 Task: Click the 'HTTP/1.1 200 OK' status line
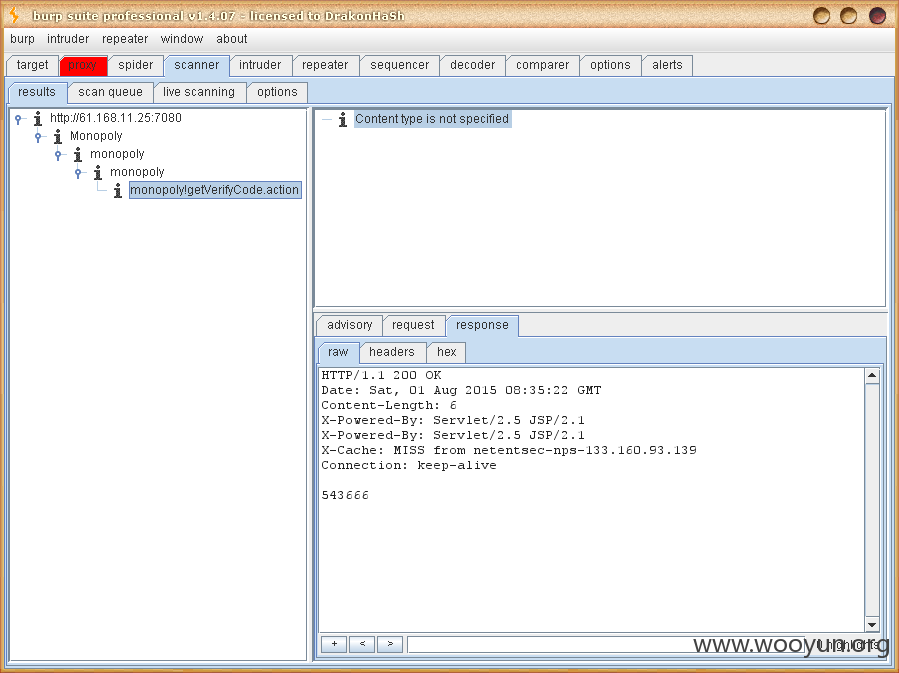tap(381, 375)
